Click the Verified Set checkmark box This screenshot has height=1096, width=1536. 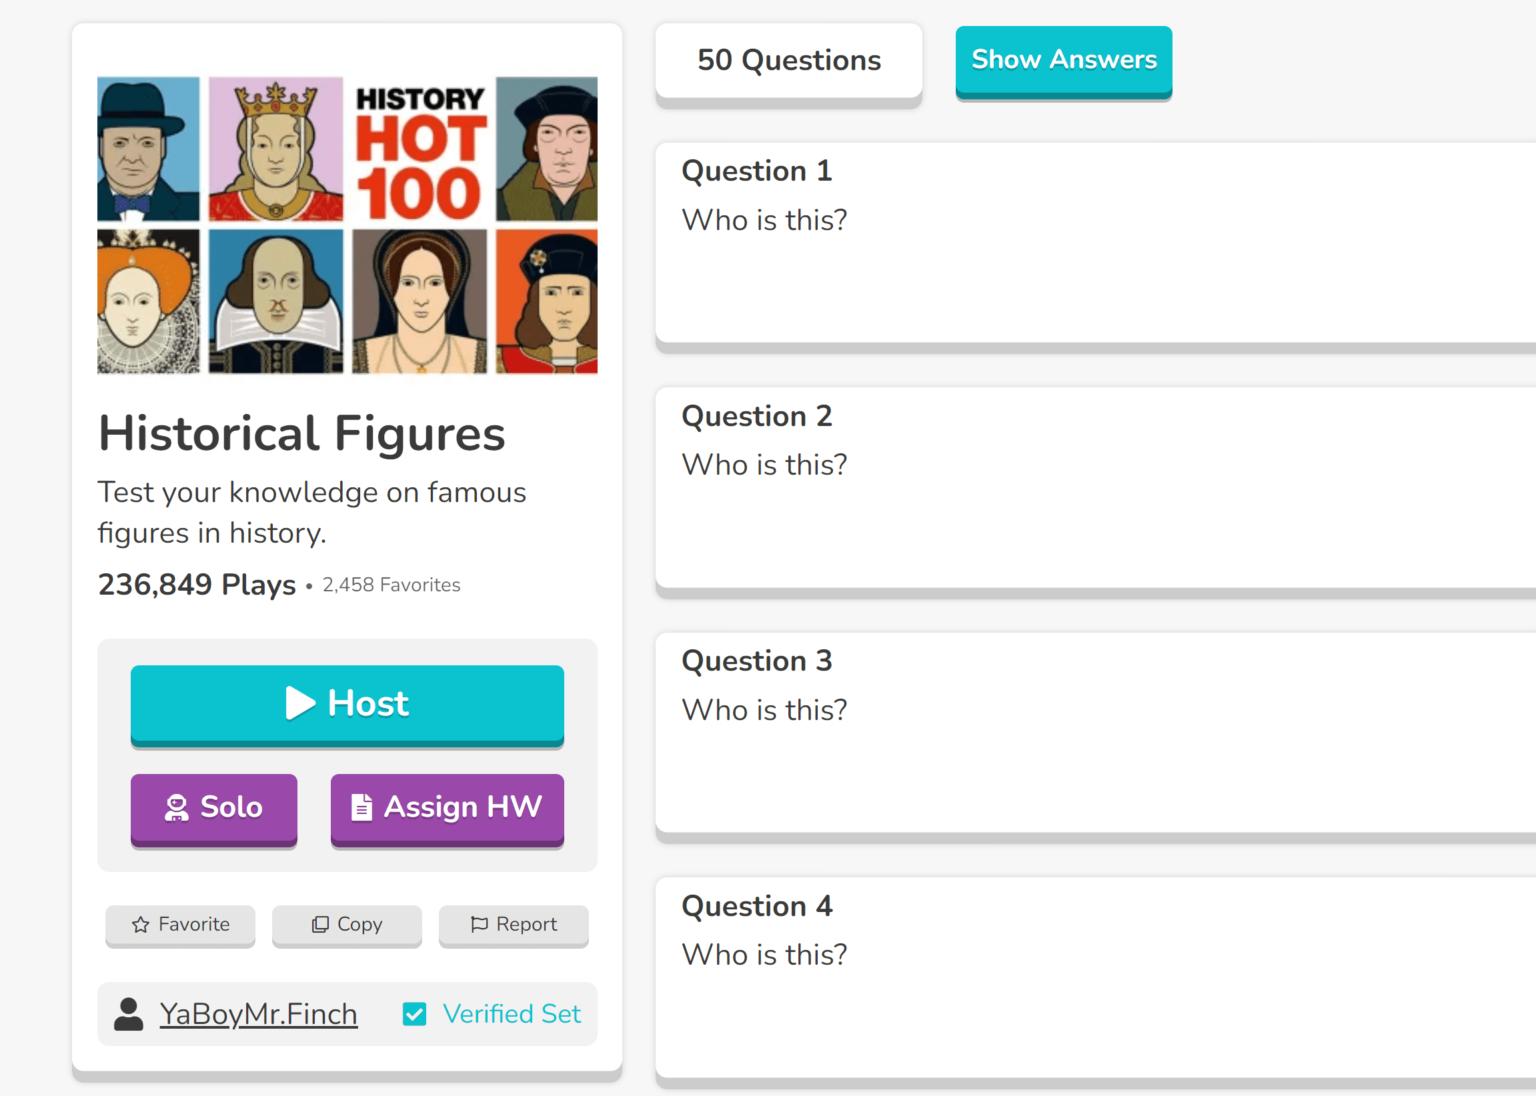(414, 1014)
